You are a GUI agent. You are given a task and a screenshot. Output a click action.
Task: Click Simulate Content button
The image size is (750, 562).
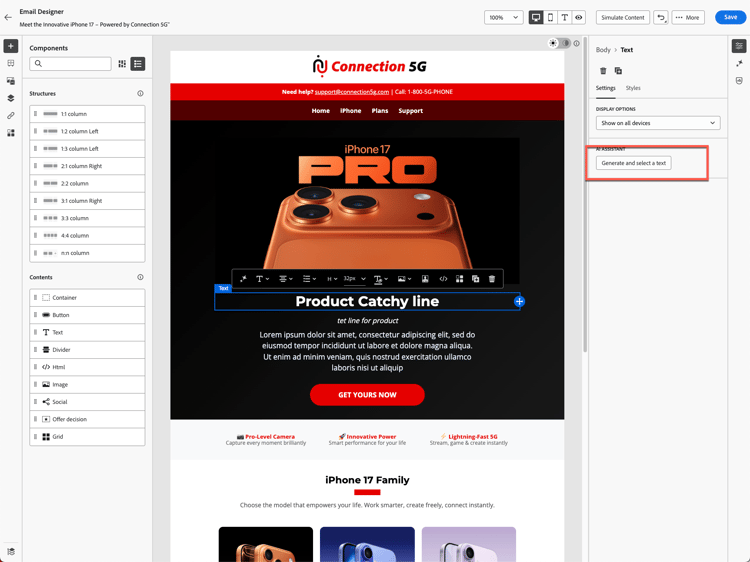[622, 17]
